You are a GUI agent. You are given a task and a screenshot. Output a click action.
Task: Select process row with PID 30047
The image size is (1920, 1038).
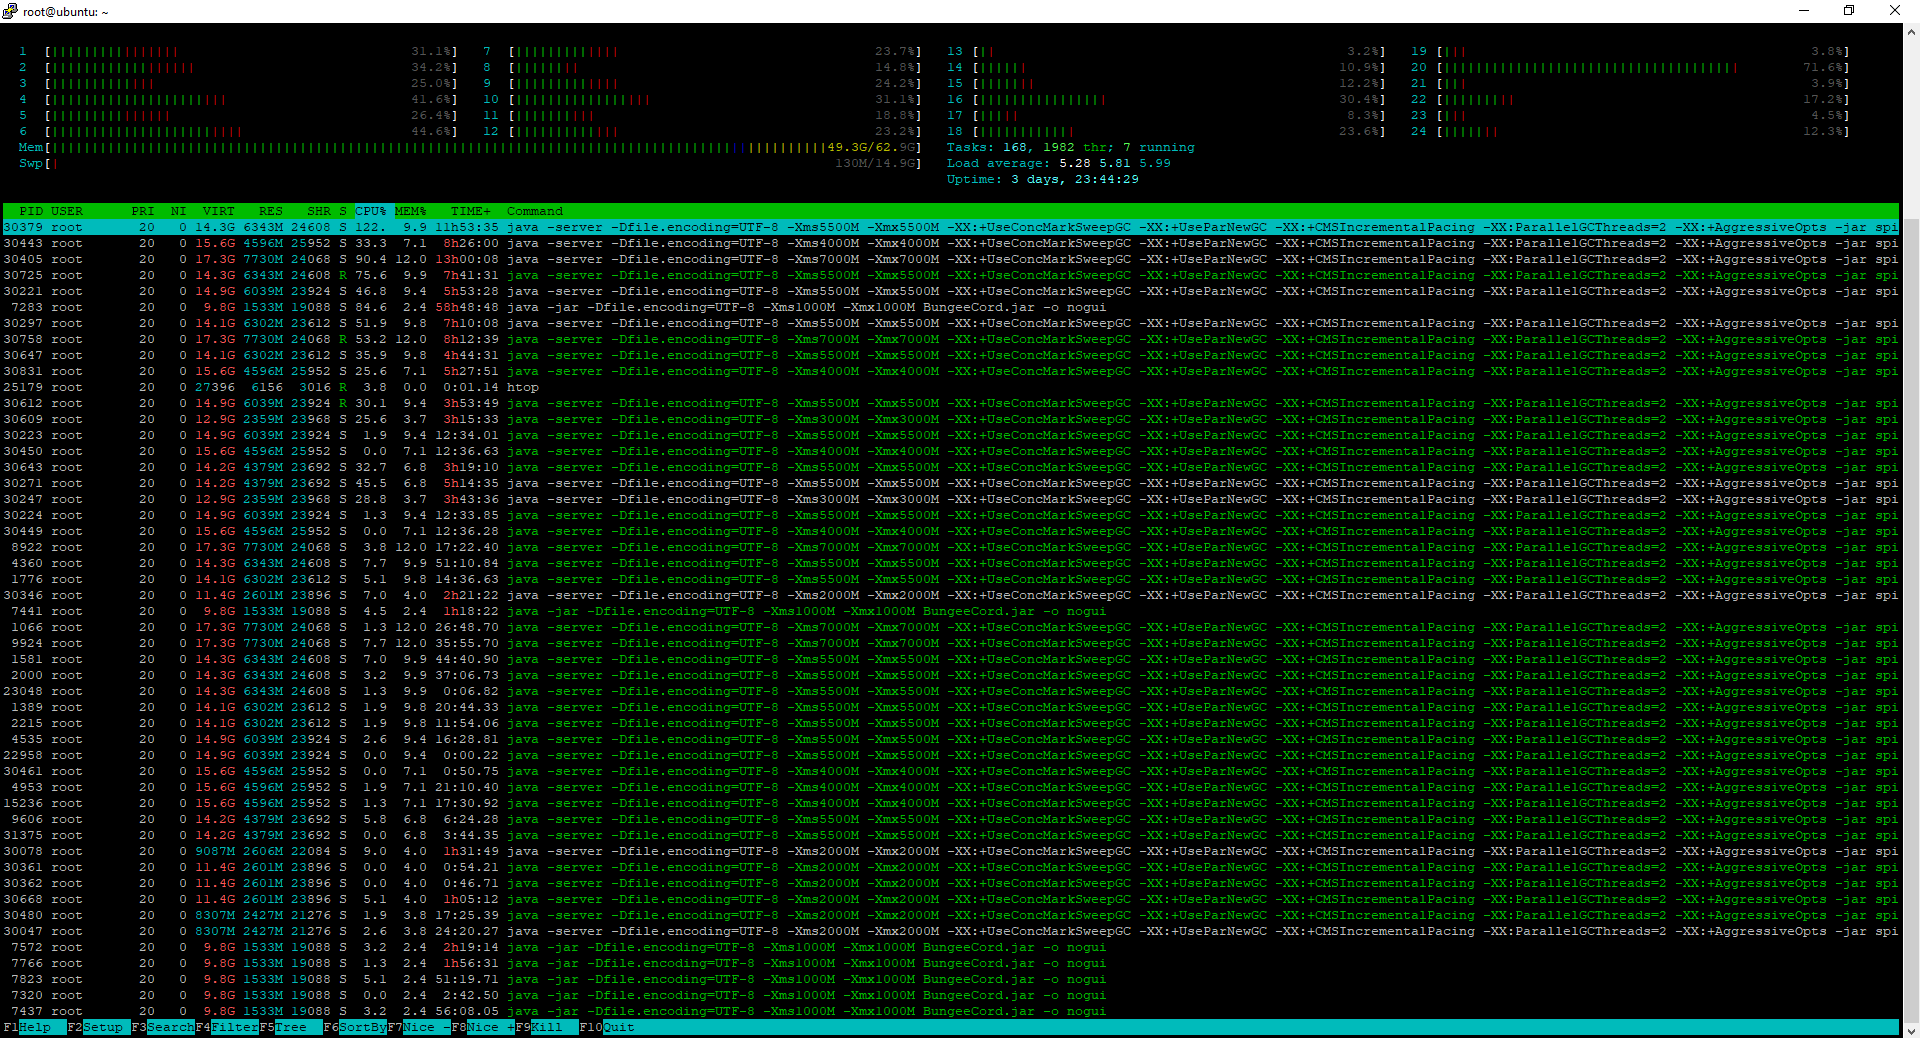(951, 931)
